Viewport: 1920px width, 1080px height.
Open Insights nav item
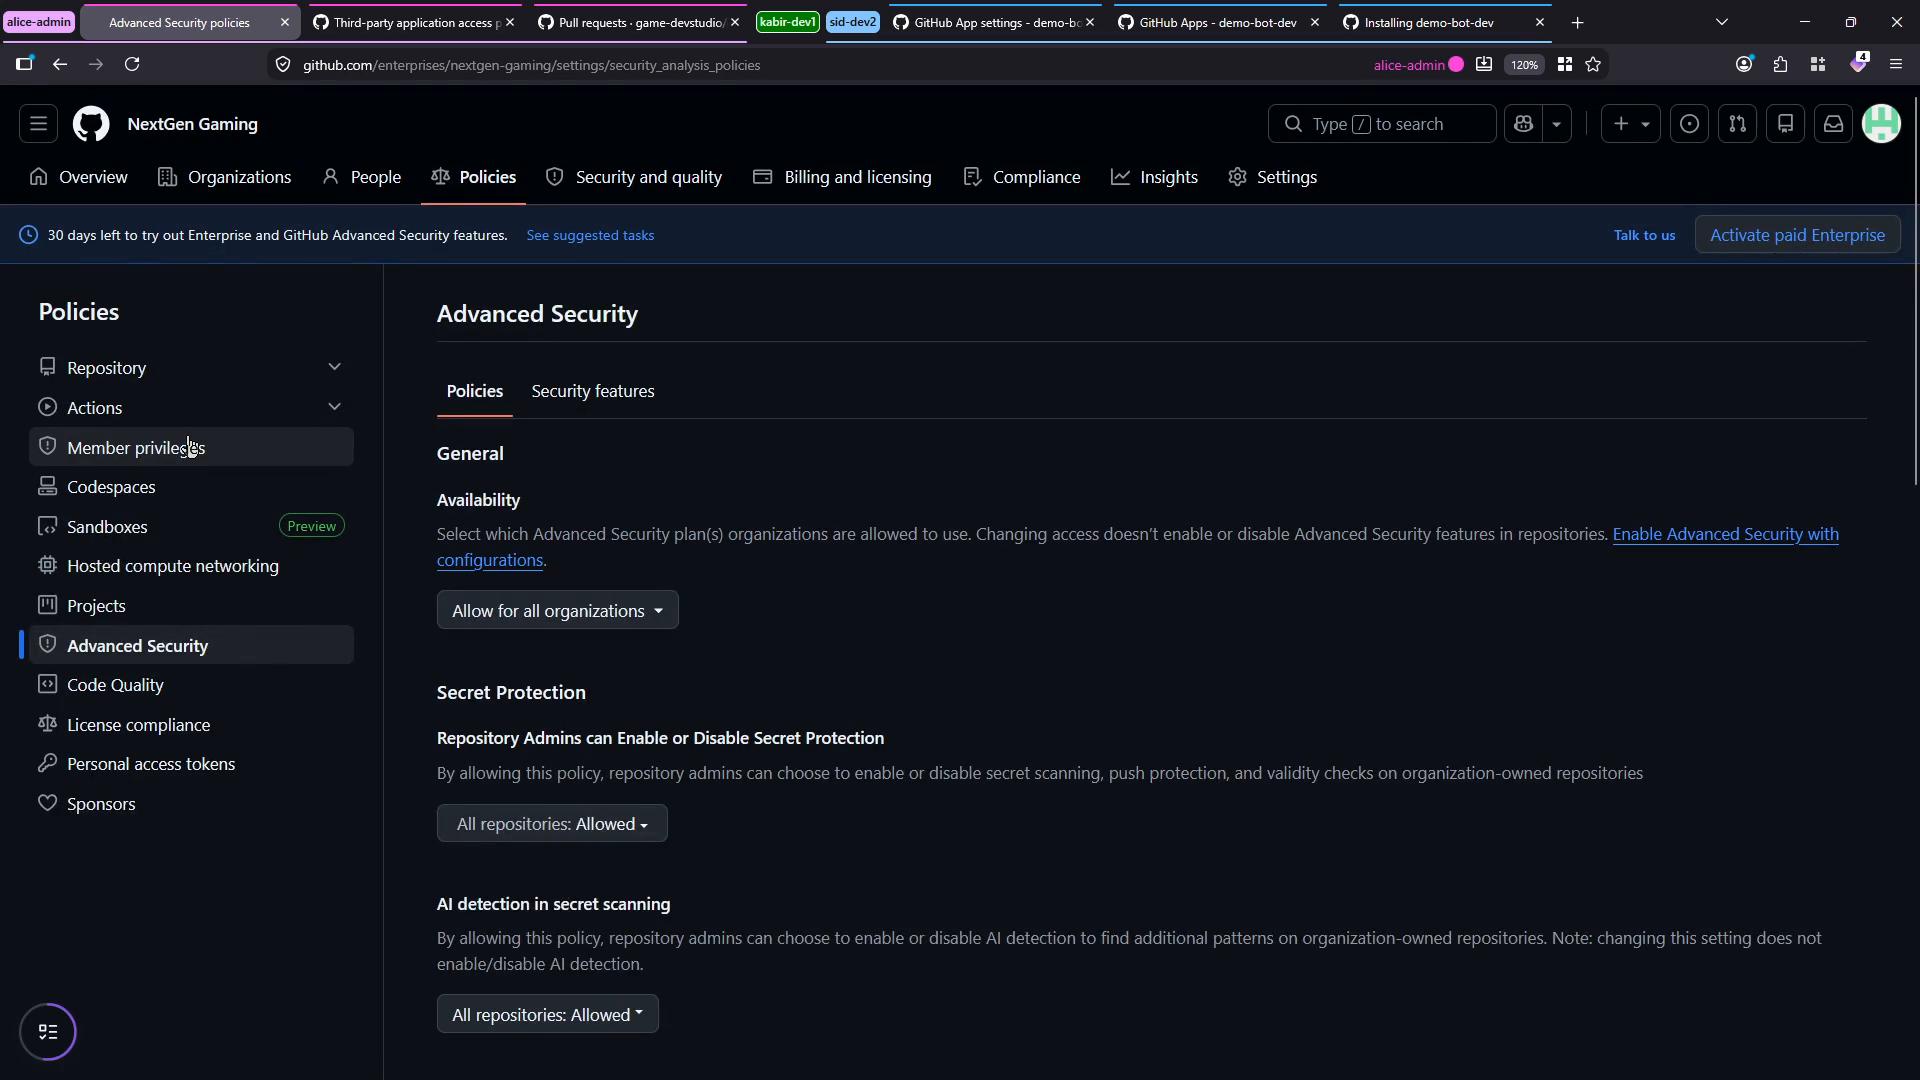1154,177
